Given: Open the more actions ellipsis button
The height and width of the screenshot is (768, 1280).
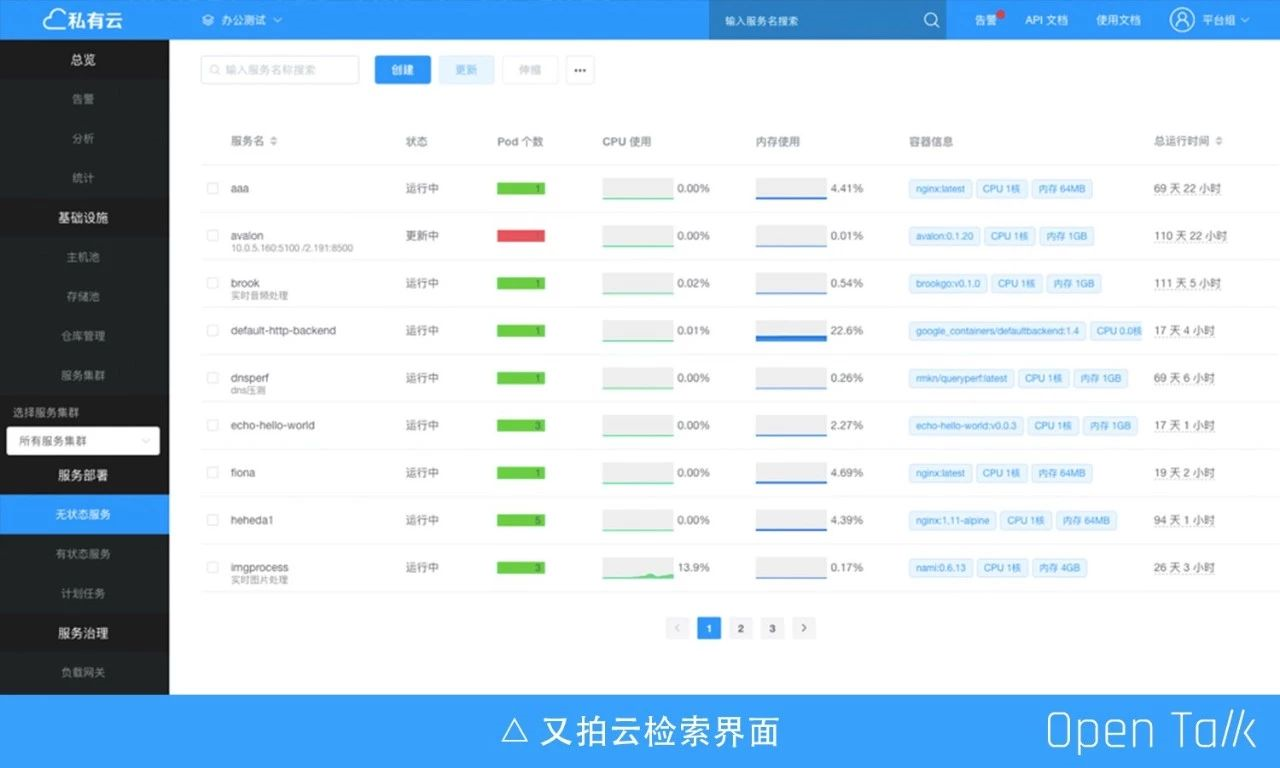Looking at the screenshot, I should coord(580,70).
